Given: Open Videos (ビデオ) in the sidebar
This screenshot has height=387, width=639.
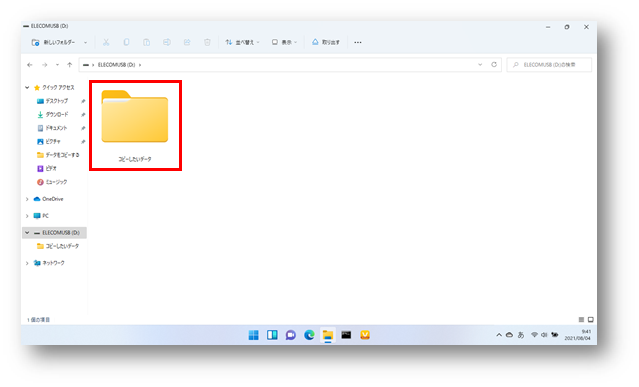Looking at the screenshot, I should coord(47,168).
